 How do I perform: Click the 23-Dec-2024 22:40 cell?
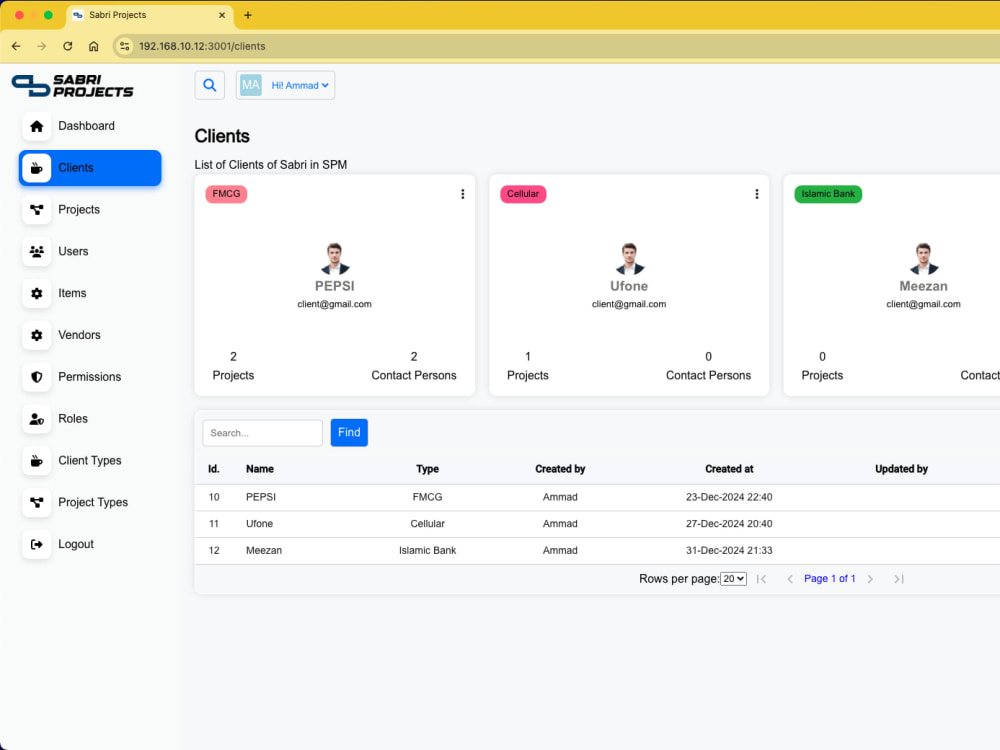point(729,497)
